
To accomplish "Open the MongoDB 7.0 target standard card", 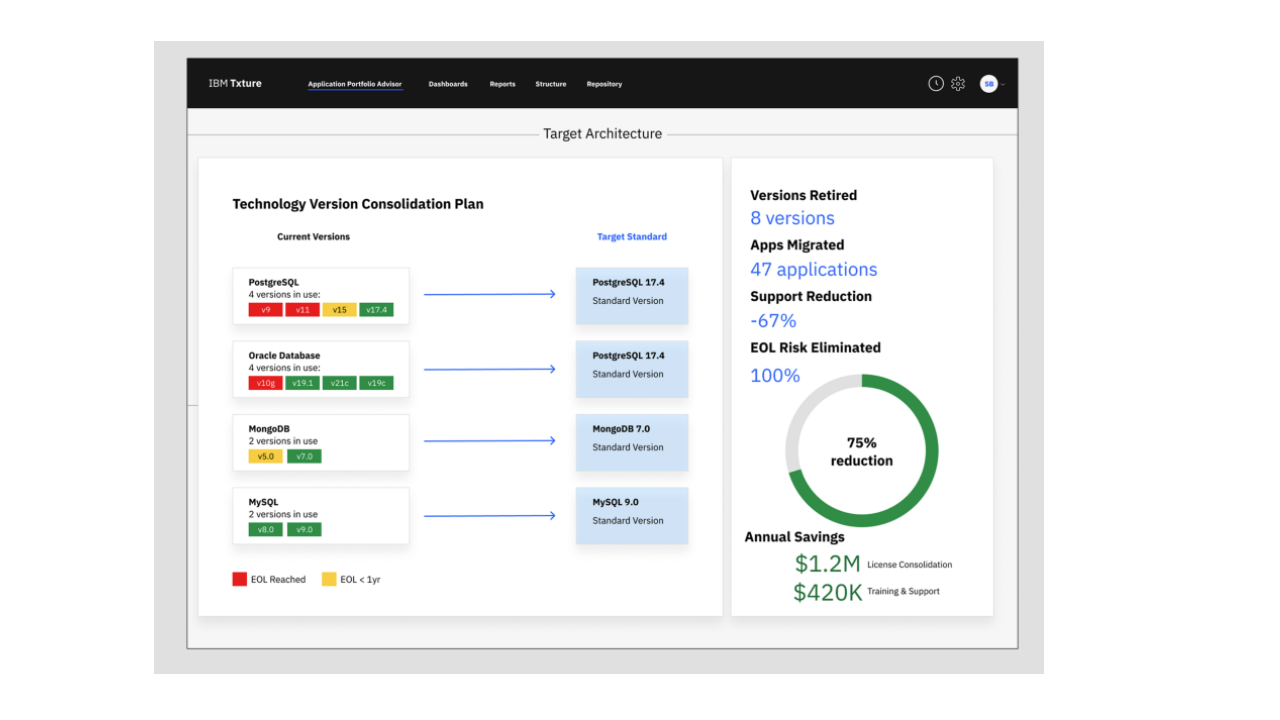I will [632, 442].
